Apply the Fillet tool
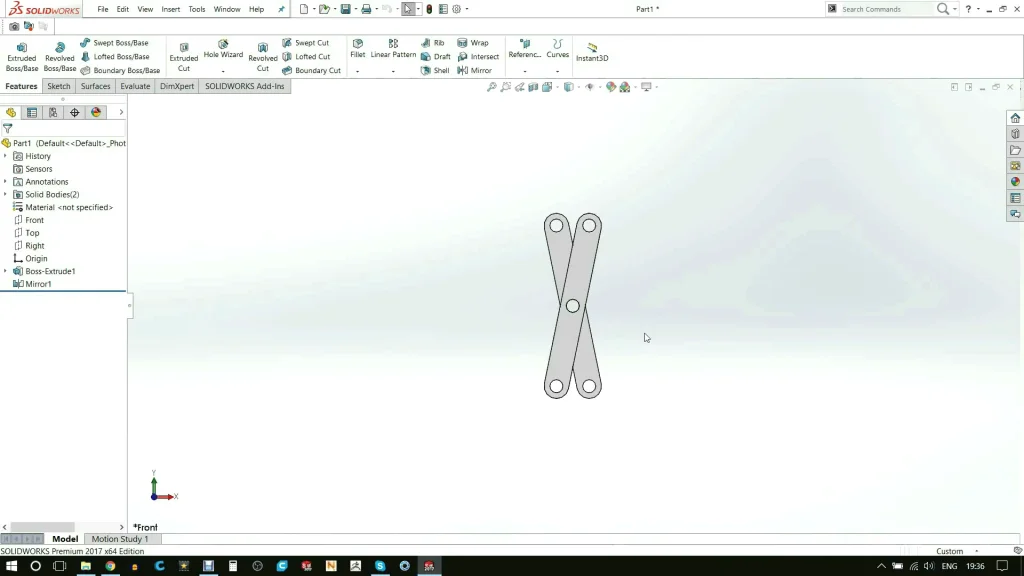This screenshot has width=1024, height=576. click(357, 48)
